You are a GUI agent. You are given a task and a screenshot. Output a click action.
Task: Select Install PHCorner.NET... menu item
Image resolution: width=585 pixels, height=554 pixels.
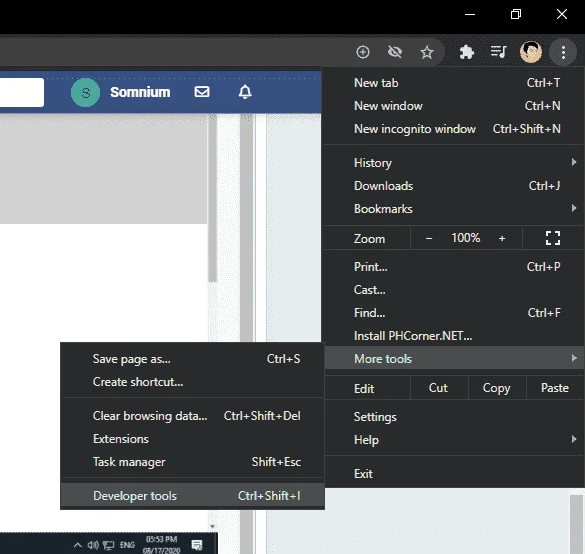click(453, 336)
